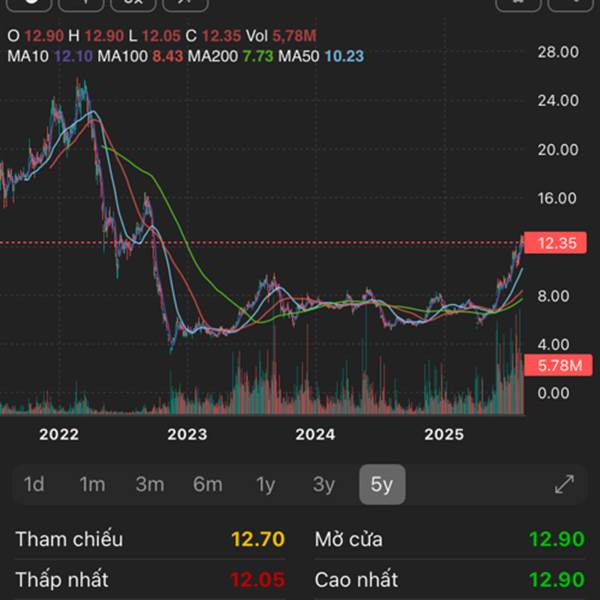Viewport: 600px width, 600px height.
Task: Tap the green 12.90 beside Mở cửa
Action: pyautogui.click(x=557, y=539)
